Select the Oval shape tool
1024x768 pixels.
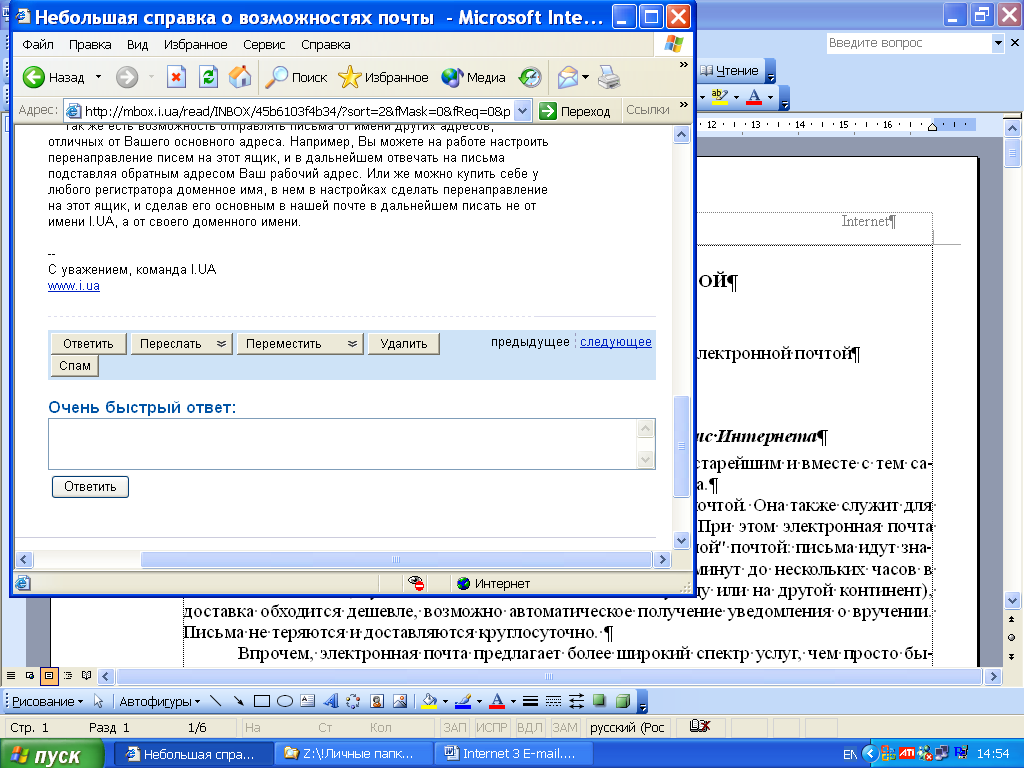point(285,701)
